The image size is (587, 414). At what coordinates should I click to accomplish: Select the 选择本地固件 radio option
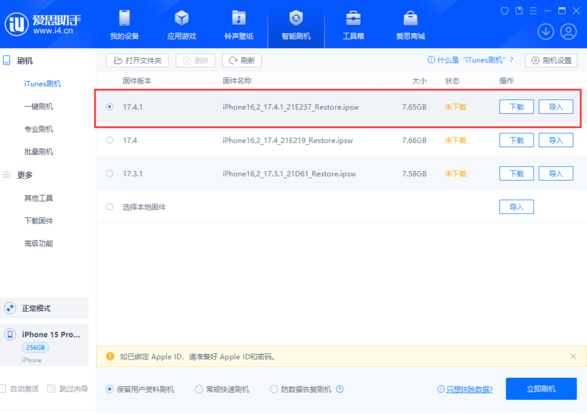(x=109, y=207)
